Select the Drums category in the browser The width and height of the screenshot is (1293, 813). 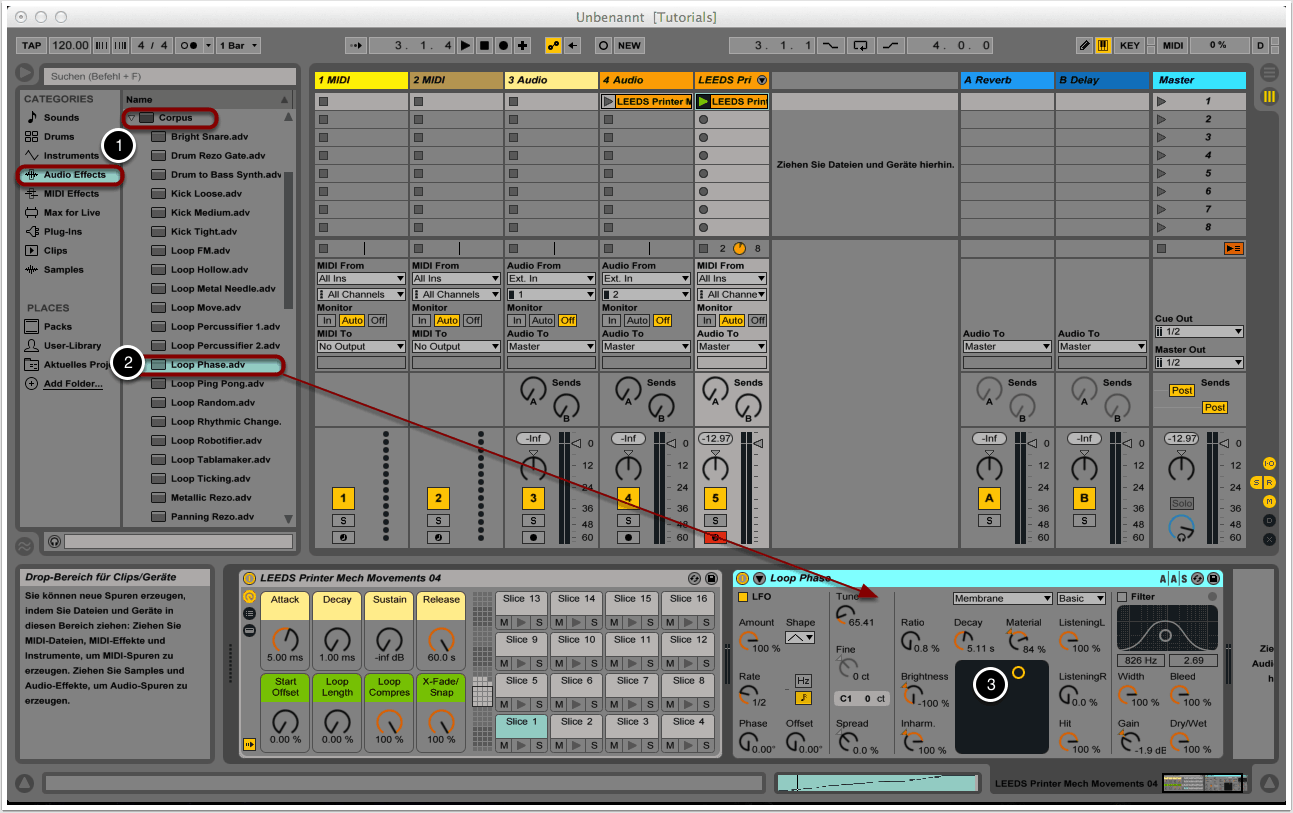pyautogui.click(x=58, y=137)
